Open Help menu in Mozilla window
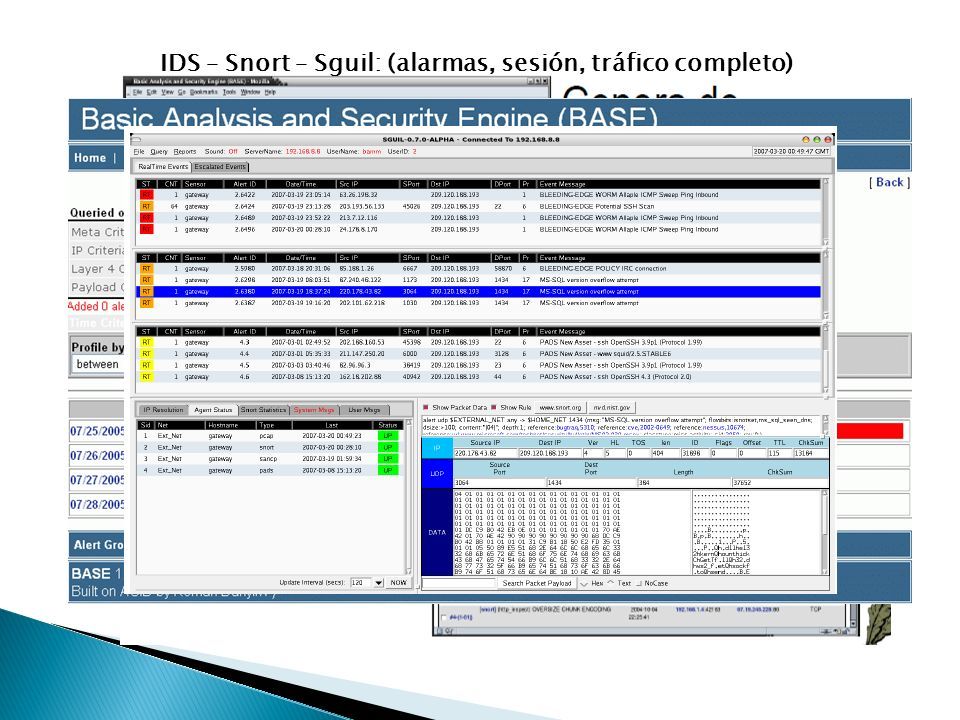 270,92
